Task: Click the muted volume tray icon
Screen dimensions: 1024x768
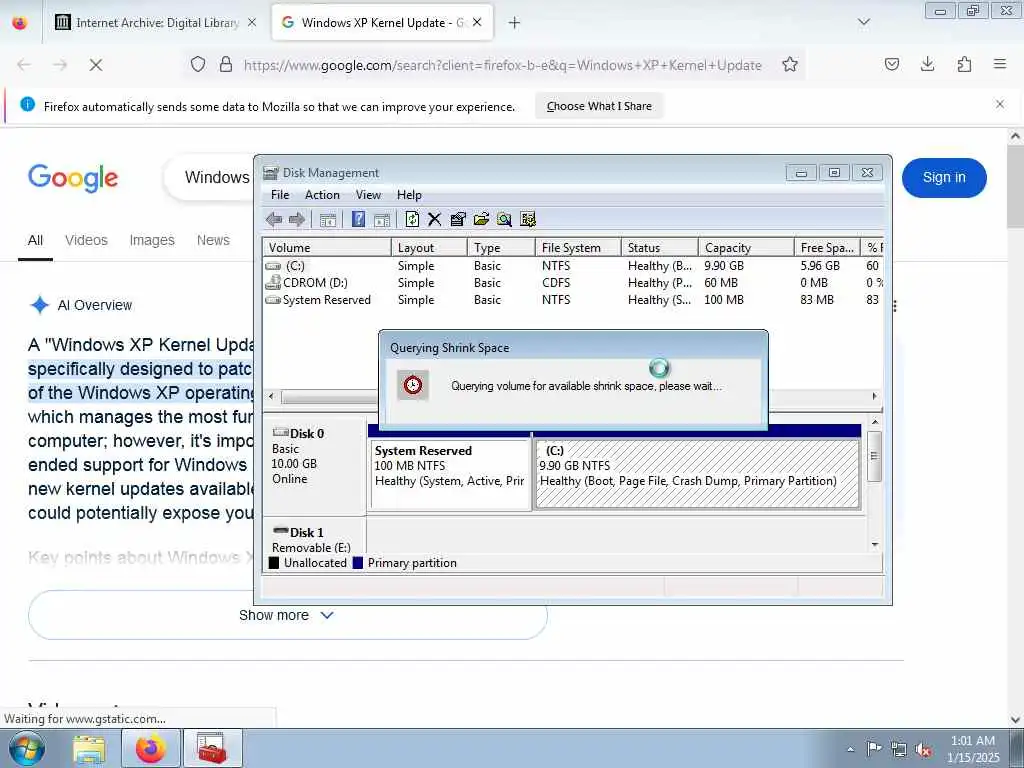Action: [x=923, y=750]
